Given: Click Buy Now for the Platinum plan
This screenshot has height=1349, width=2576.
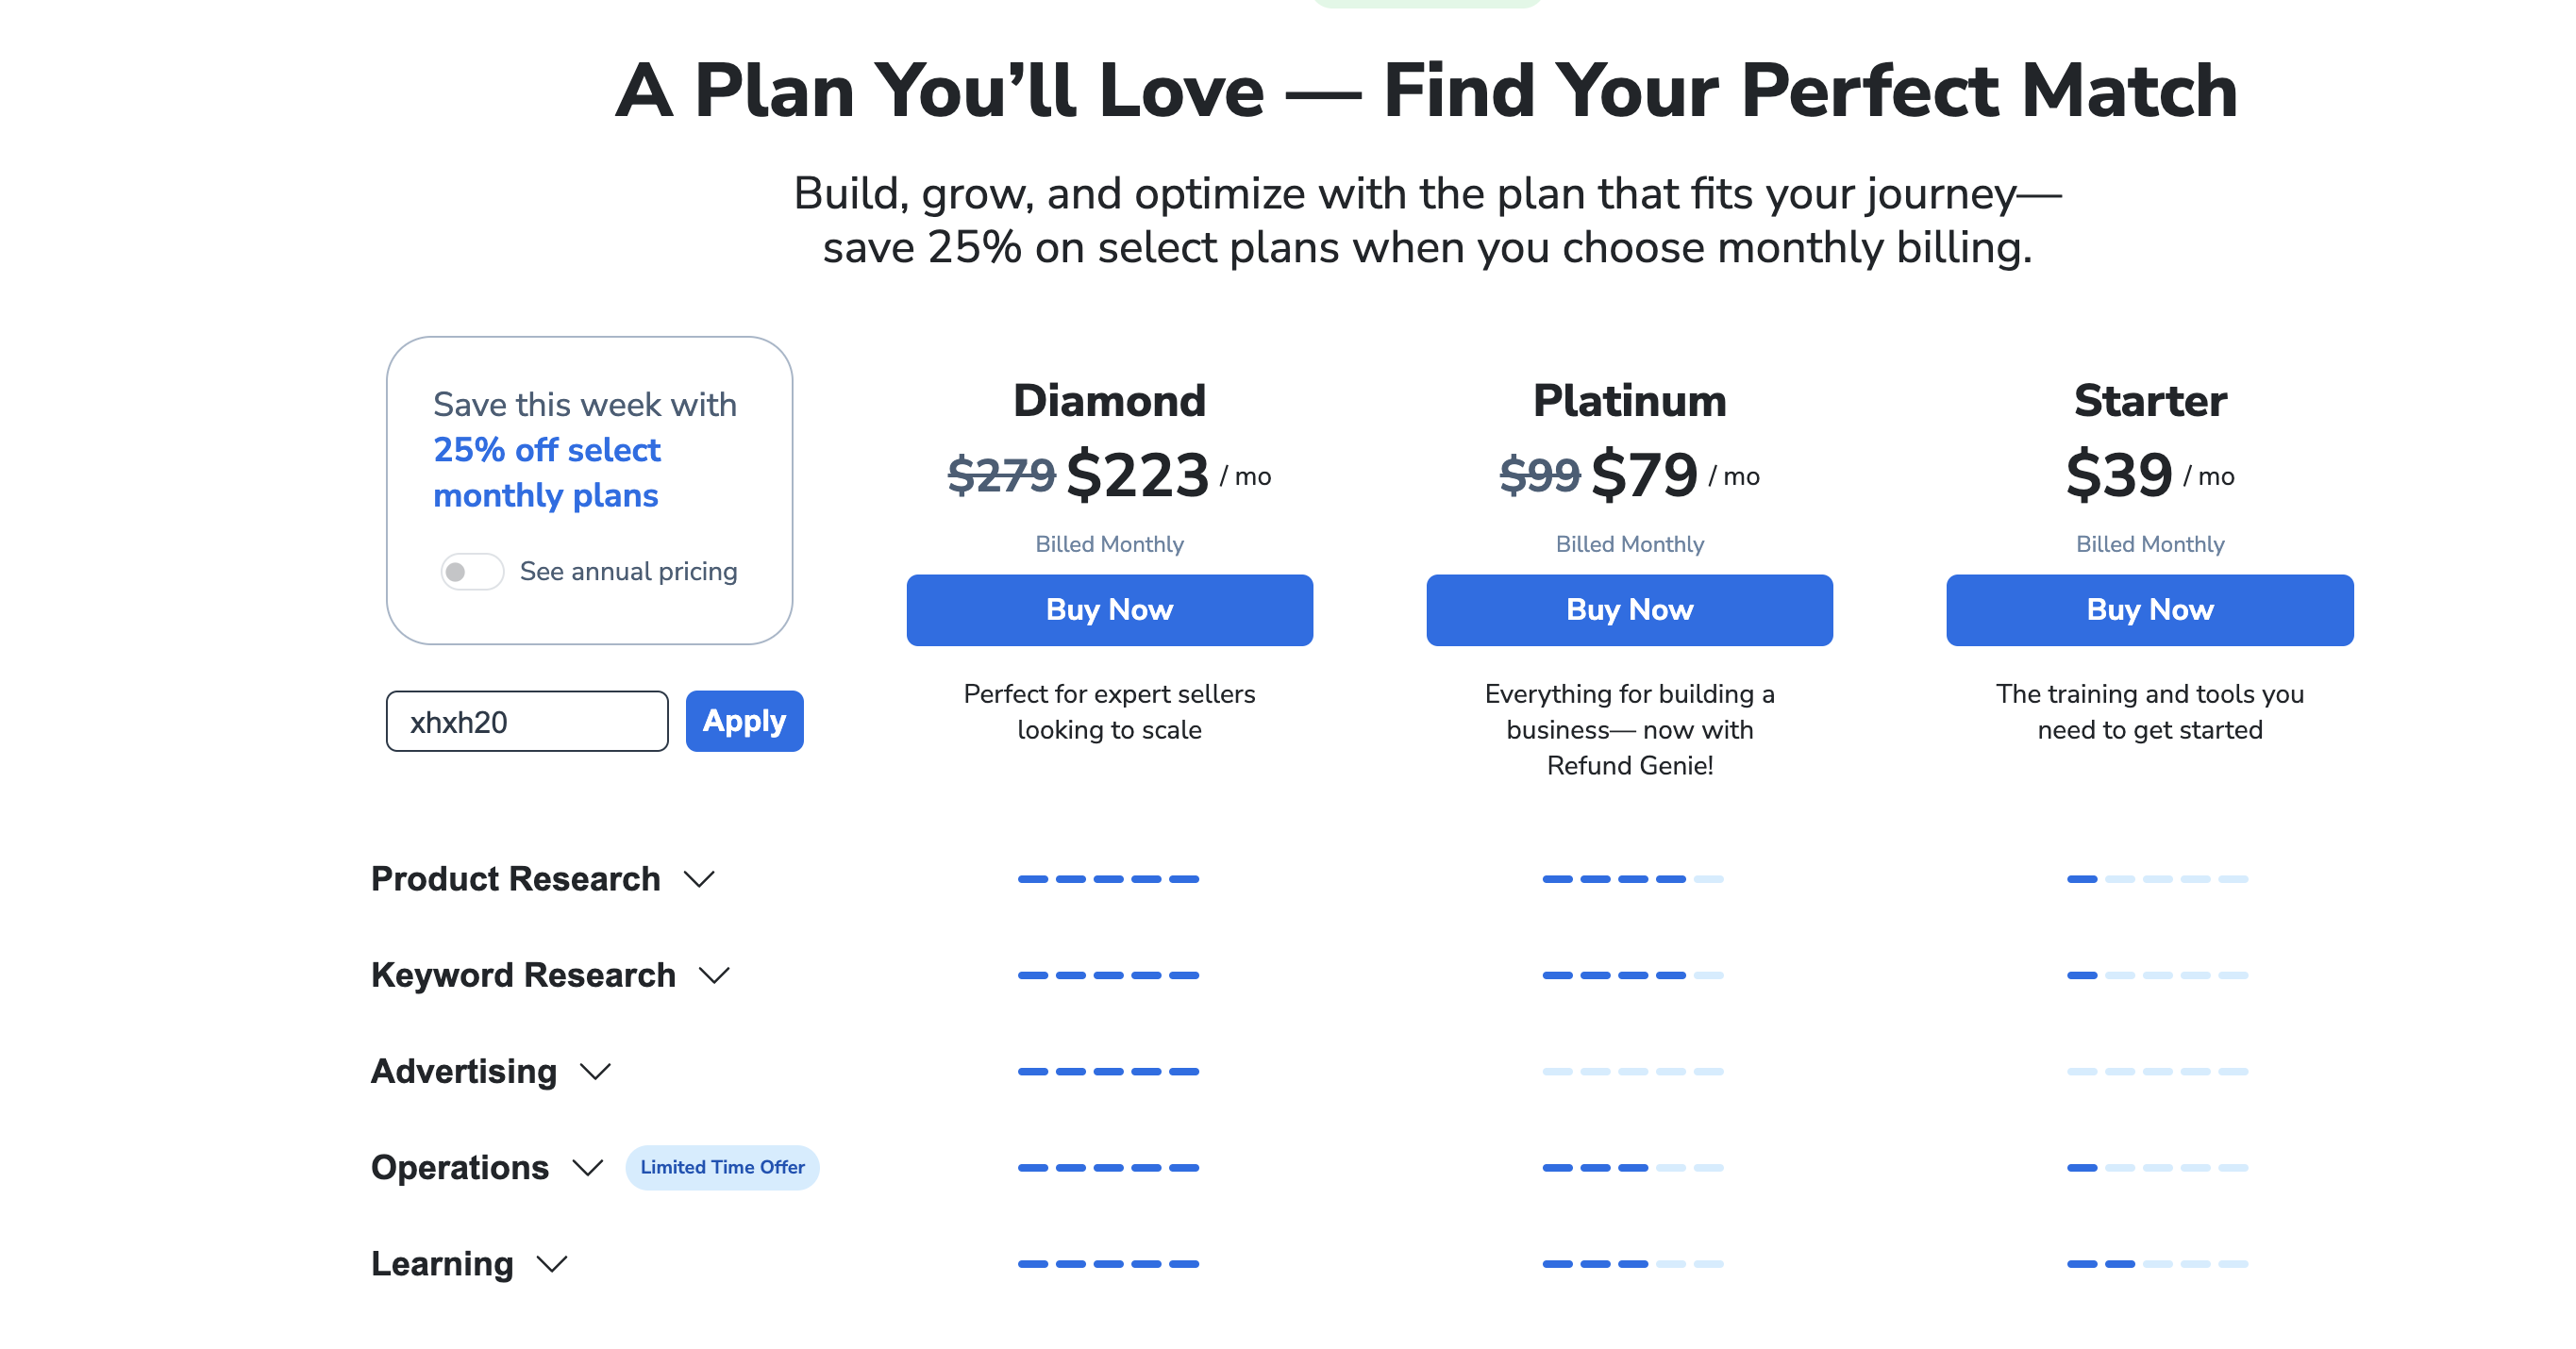Looking at the screenshot, I should [1629, 610].
